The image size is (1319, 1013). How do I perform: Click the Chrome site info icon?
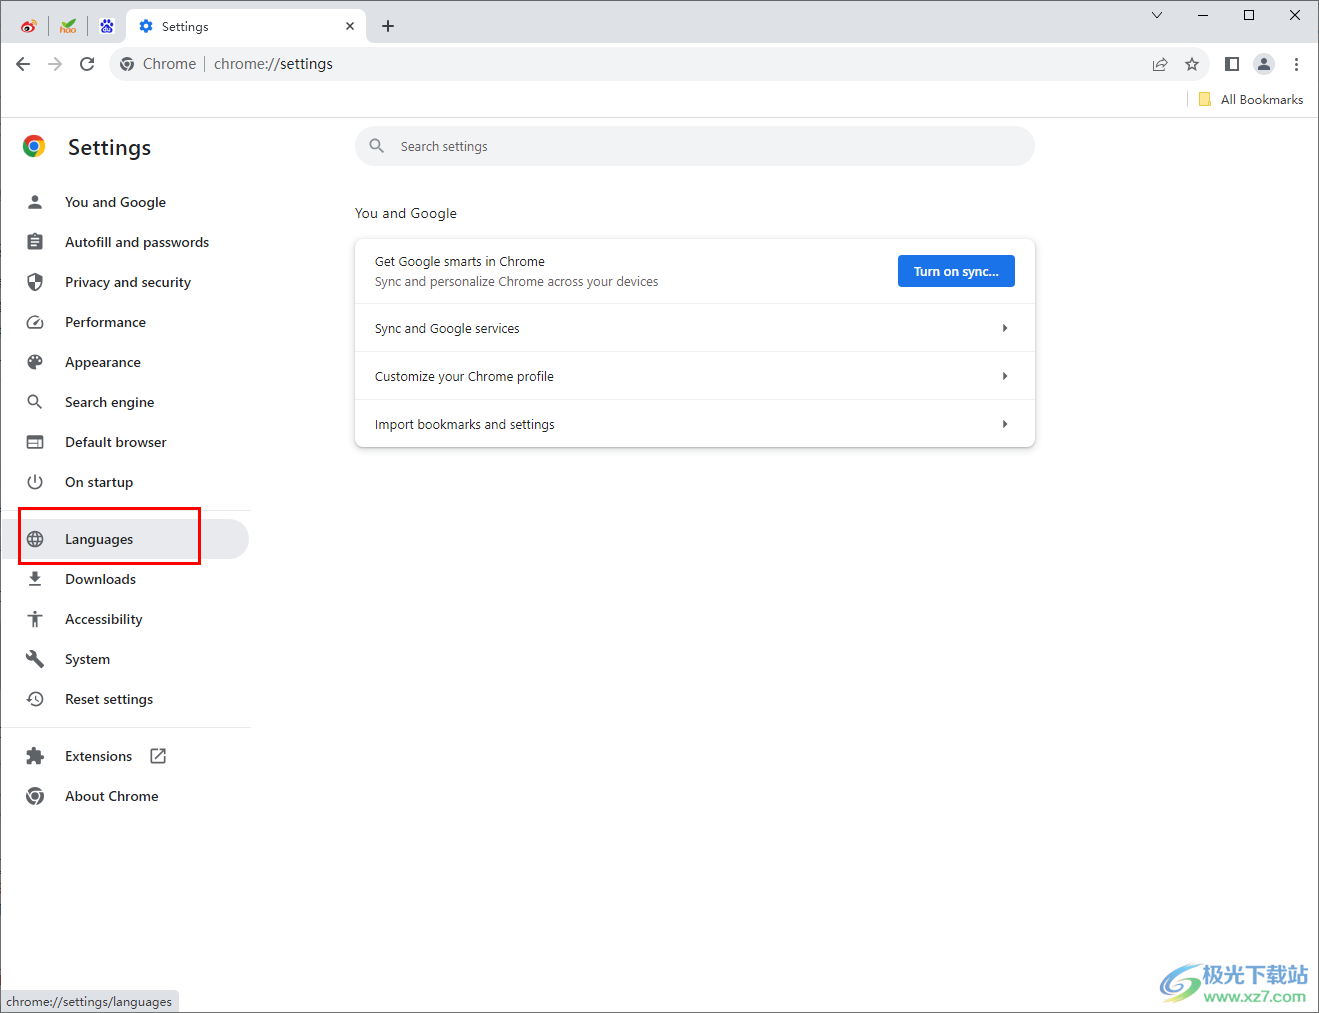pos(127,64)
